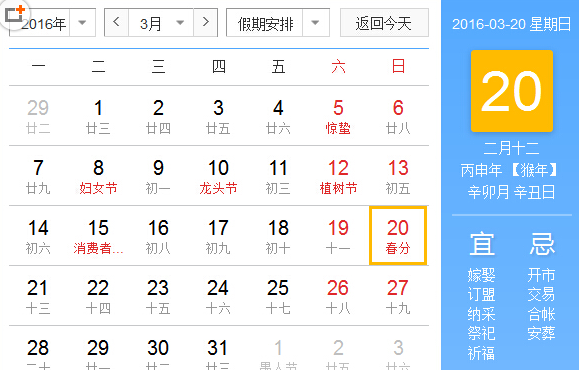The height and width of the screenshot is (370, 579).
Task: Select March 2 廿四
Action: 158,116
